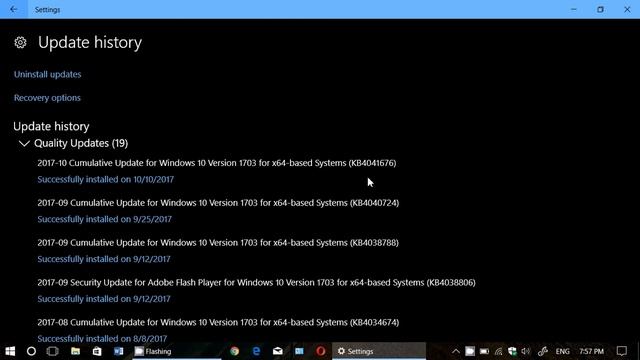Viewport: 640px width, 360px height.
Task: Select the Settings taskbar button
Action: [379, 351]
